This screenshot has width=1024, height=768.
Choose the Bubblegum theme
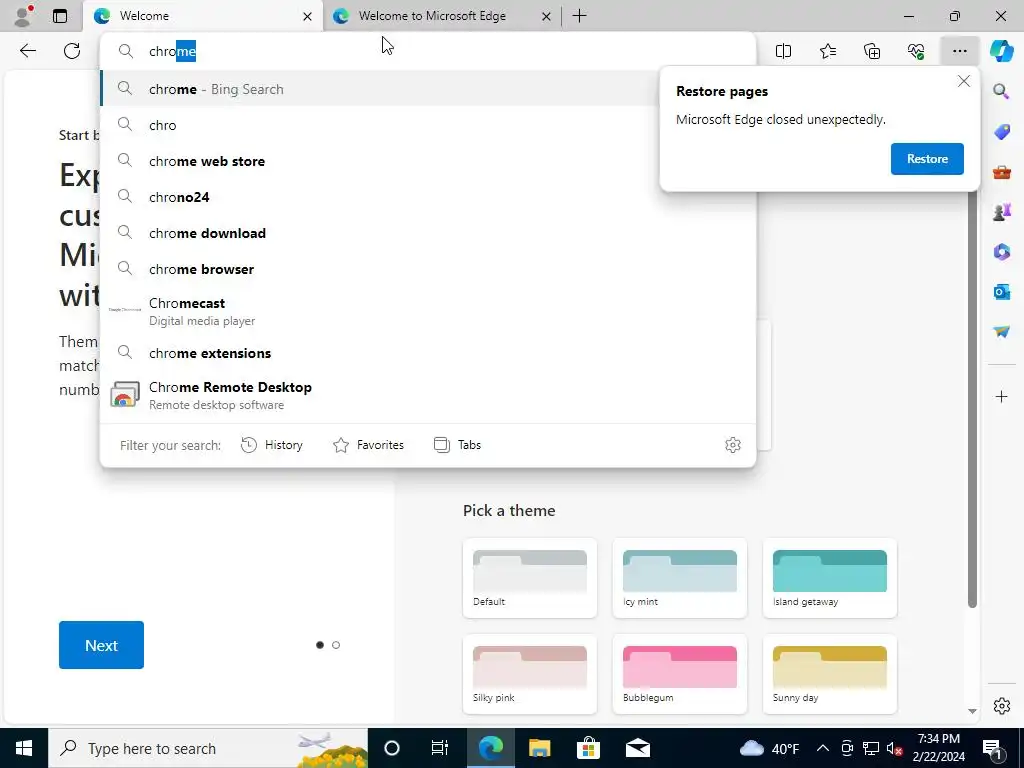coord(680,674)
